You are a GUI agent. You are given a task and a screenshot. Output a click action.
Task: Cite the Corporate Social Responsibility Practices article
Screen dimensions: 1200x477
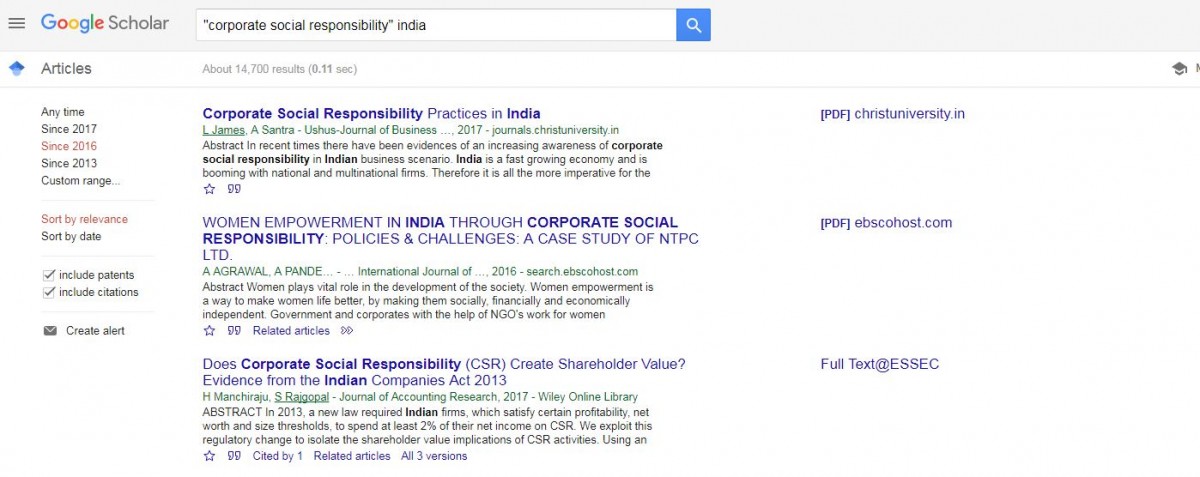(x=234, y=188)
